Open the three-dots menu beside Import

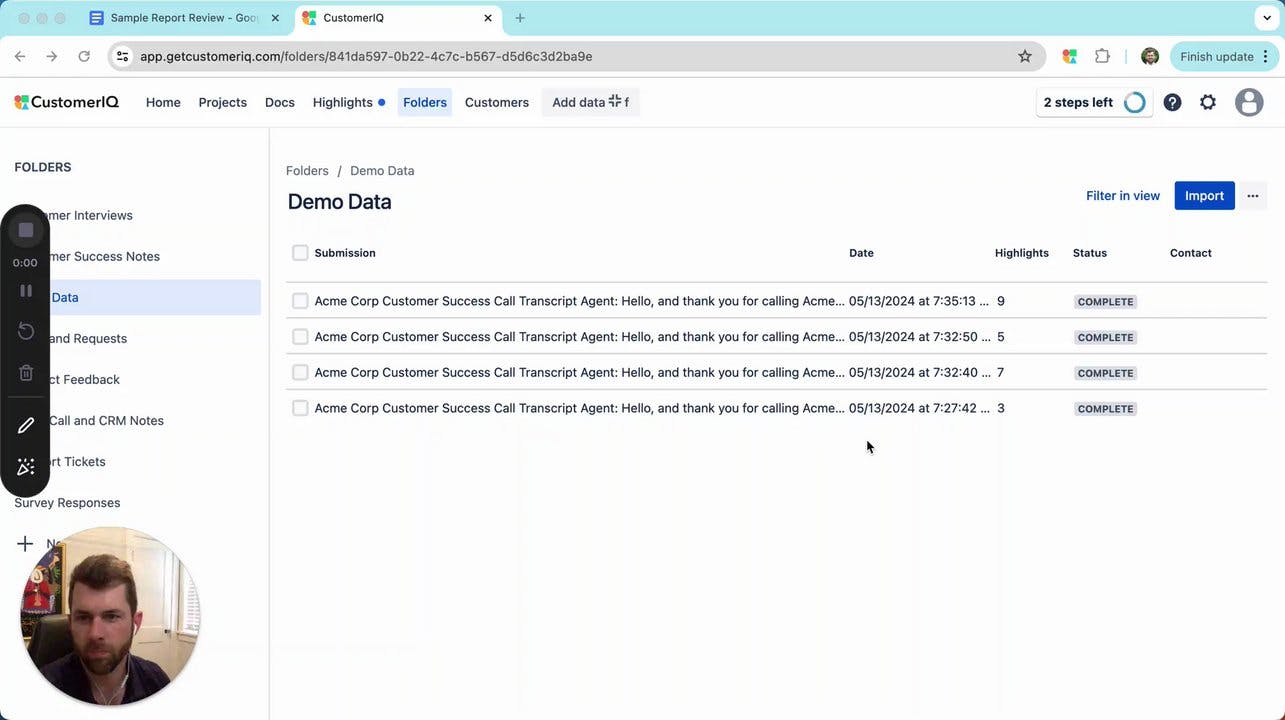[1253, 196]
